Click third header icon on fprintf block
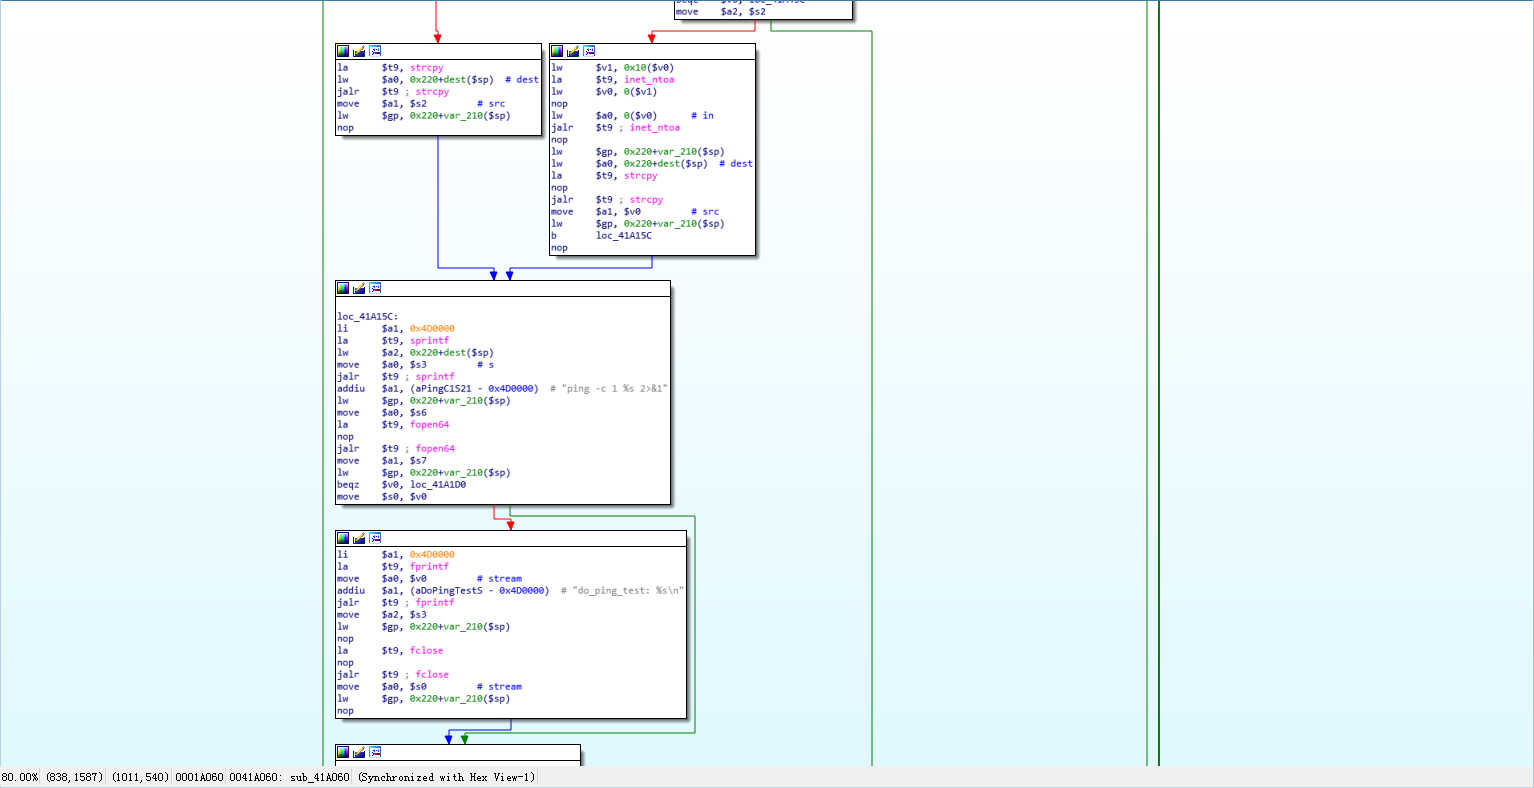The image size is (1534, 788). click(x=375, y=538)
